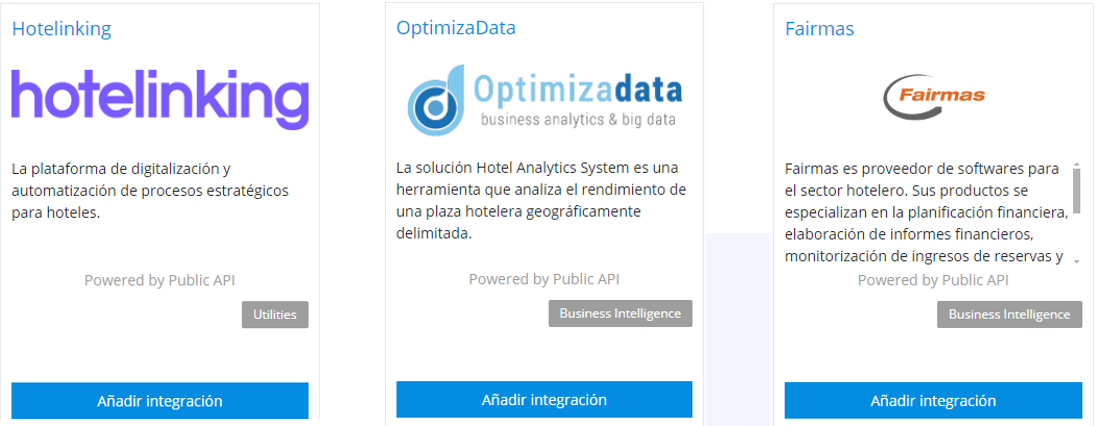
Task: Open the Fairmas title link
Action: click(820, 29)
